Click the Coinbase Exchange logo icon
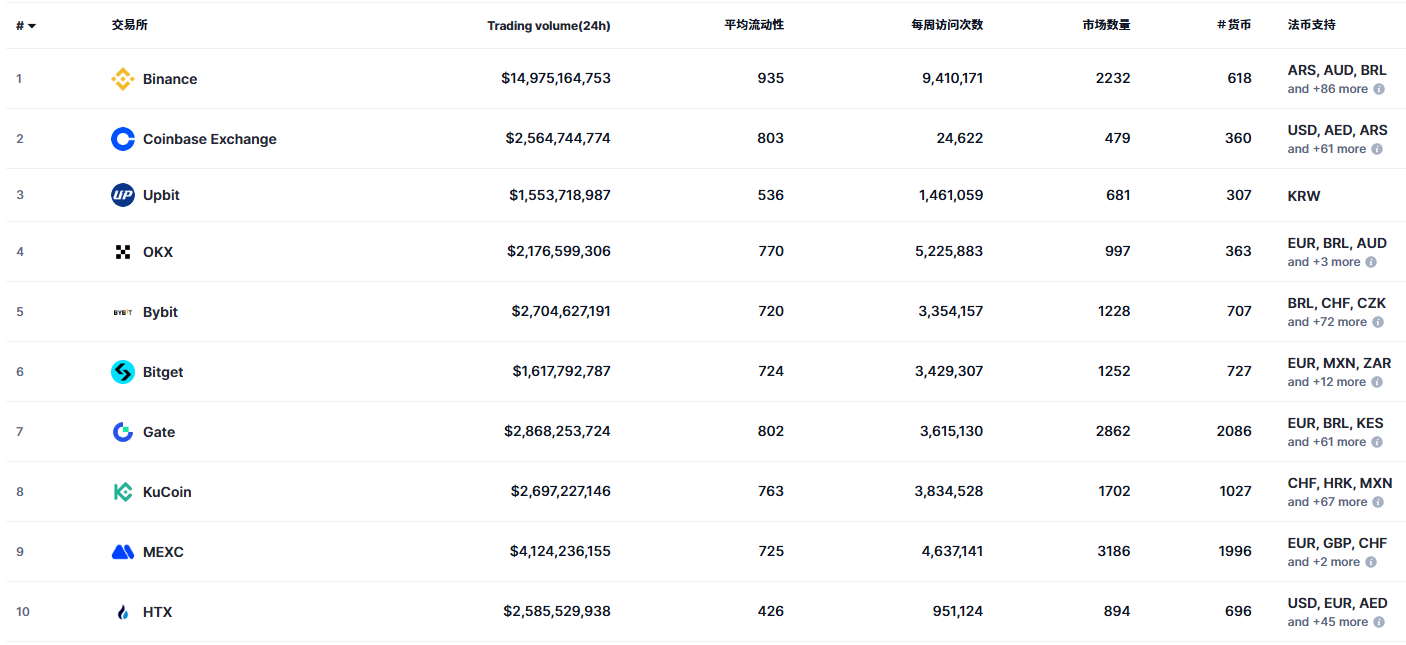The width and height of the screenshot is (1406, 645). coord(123,139)
